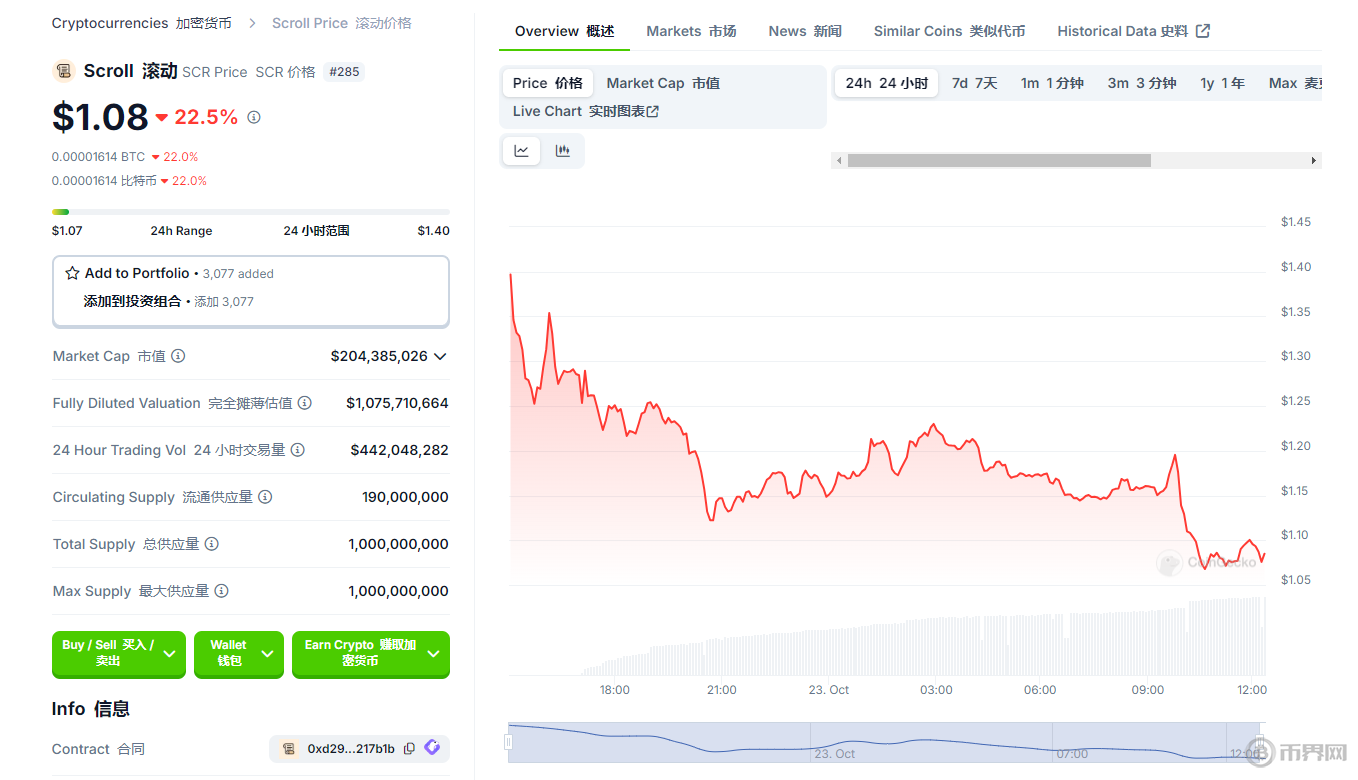Go to Cryptocurrencies breadcrumb link
The width and height of the screenshot is (1358, 780).
[x=141, y=23]
